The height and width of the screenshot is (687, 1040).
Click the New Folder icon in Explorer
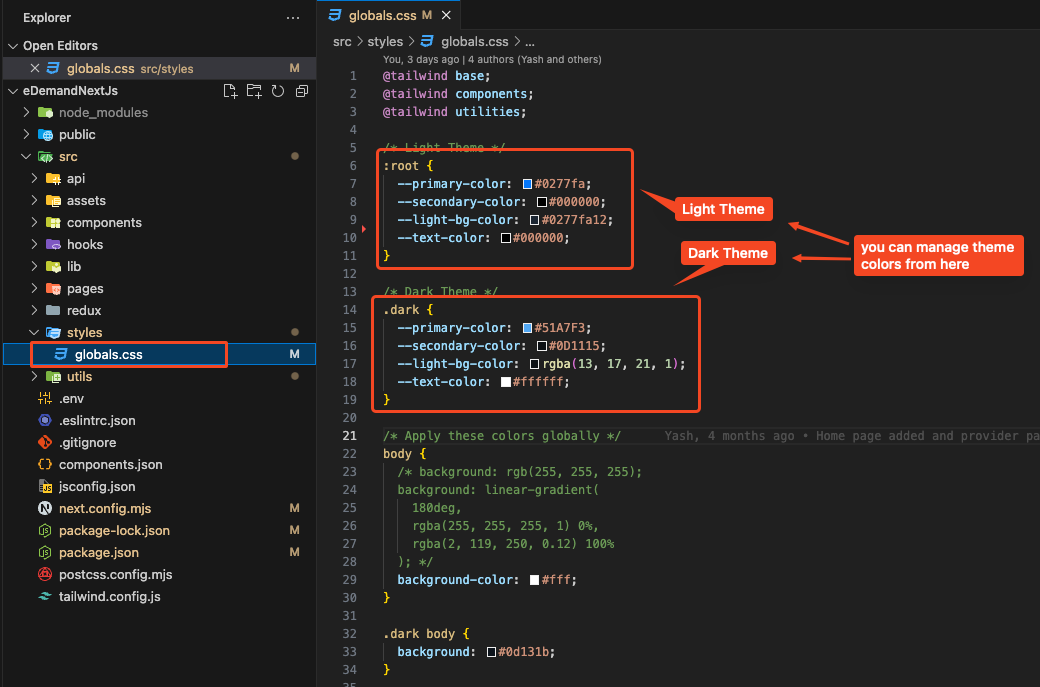tap(254, 91)
